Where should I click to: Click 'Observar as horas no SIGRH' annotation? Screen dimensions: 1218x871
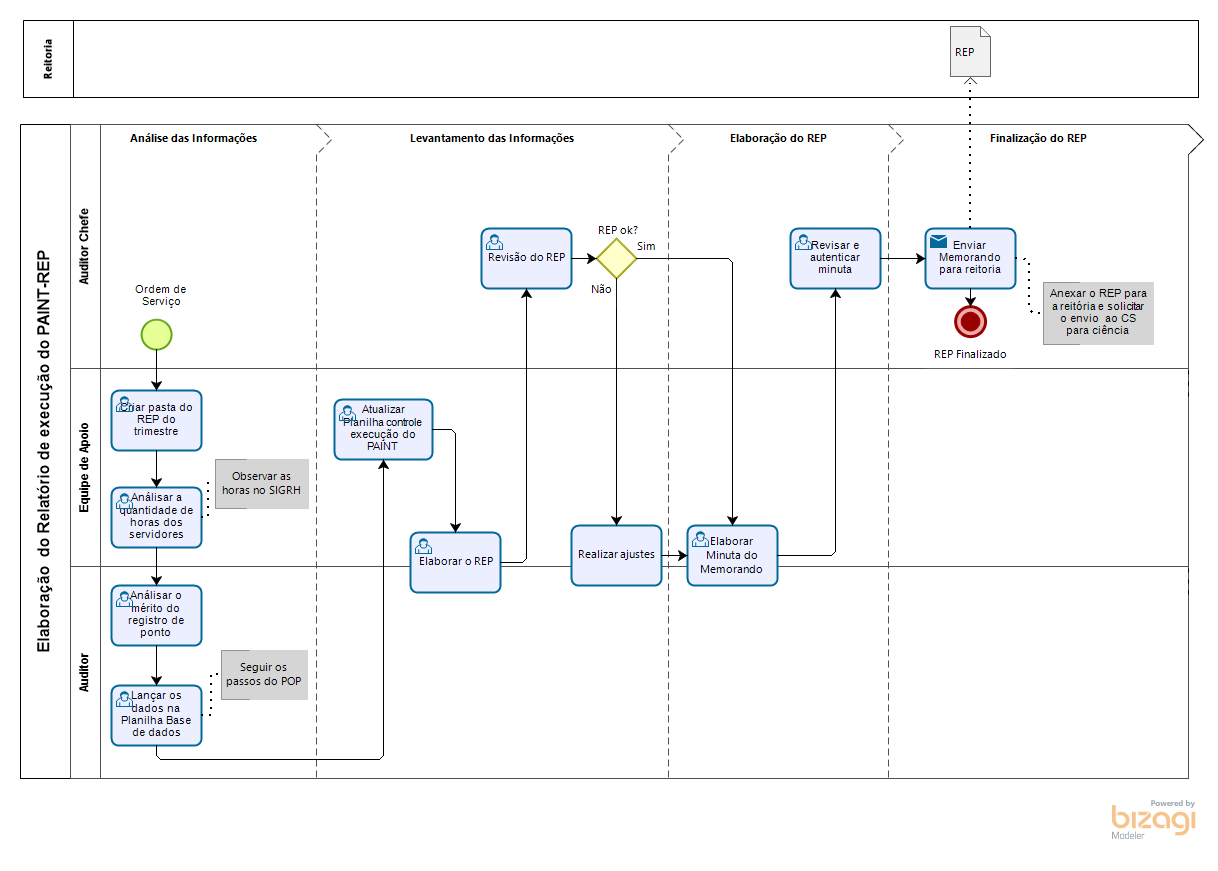tap(261, 484)
